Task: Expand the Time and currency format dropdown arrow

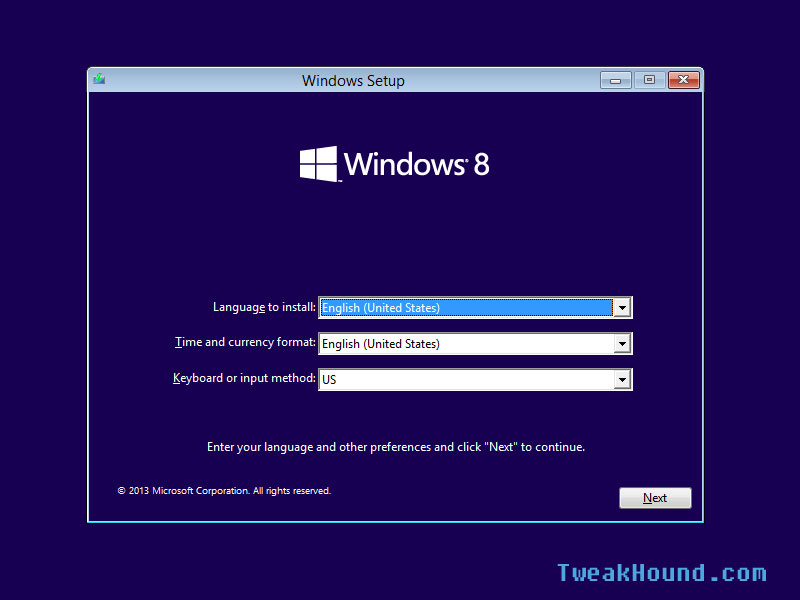Action: (x=622, y=343)
